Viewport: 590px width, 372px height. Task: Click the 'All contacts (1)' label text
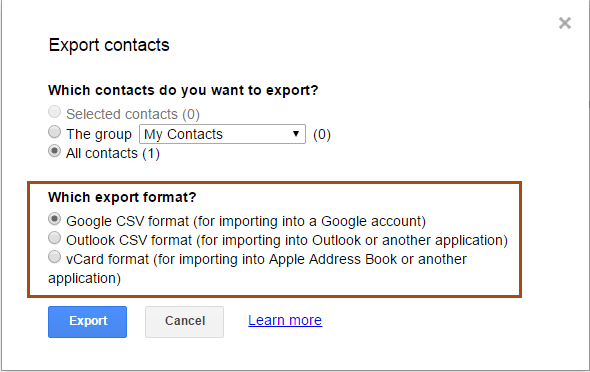(x=113, y=153)
